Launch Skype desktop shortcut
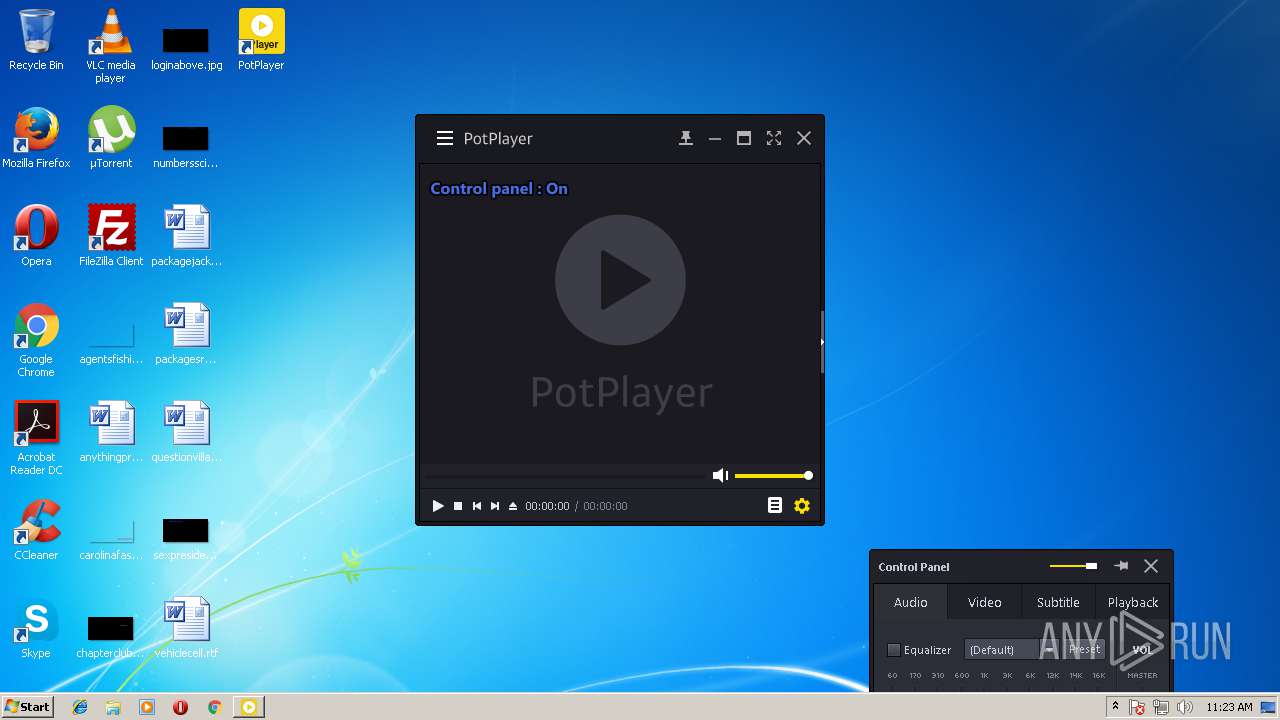 pyautogui.click(x=36, y=628)
